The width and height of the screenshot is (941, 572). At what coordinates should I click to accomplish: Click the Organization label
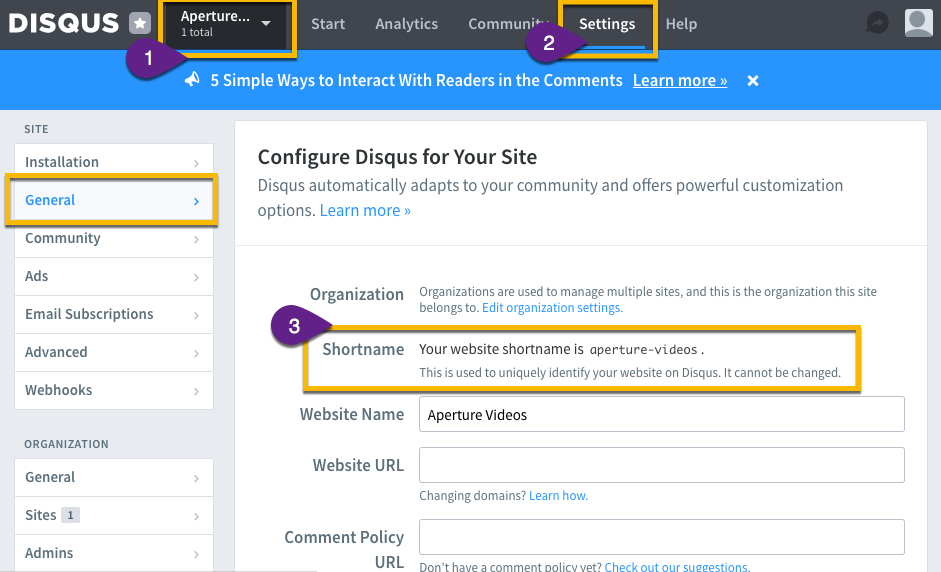(356, 295)
